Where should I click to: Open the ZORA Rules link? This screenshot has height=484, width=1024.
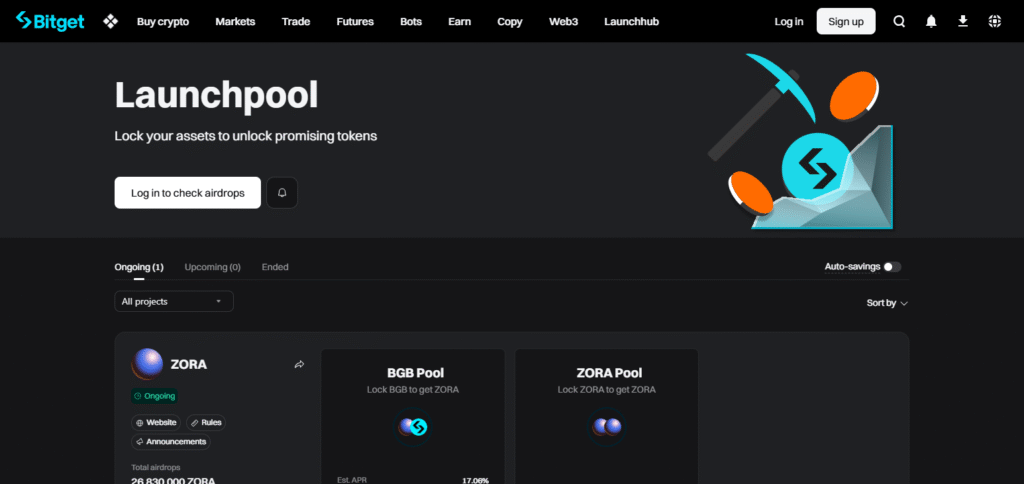[206, 423]
